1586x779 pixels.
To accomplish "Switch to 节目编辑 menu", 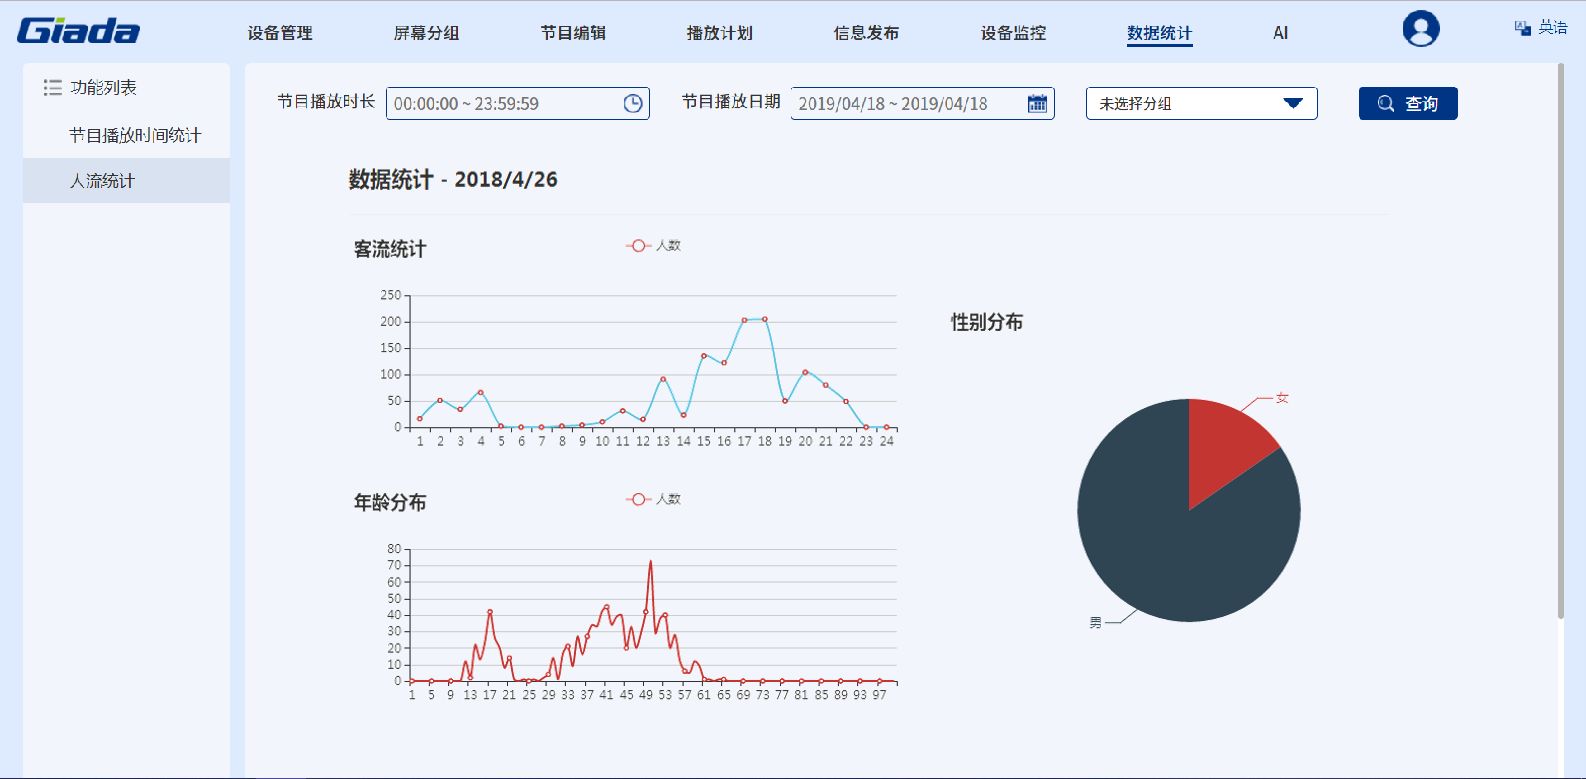I will (573, 33).
